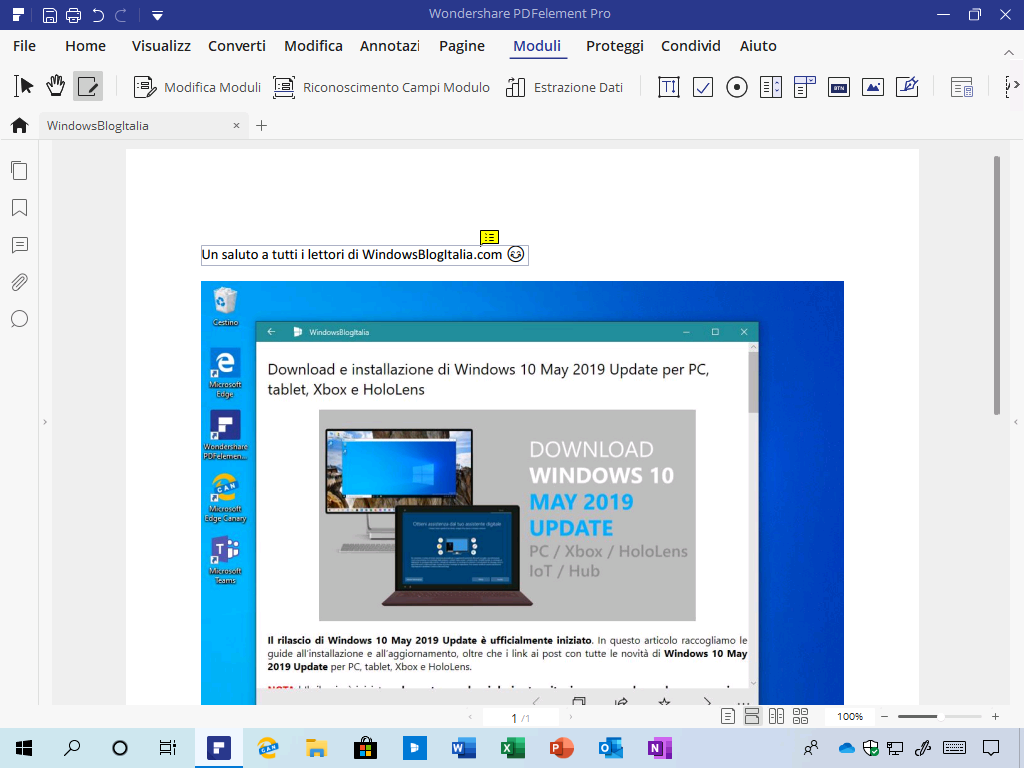This screenshot has height=768, width=1024.
Task: Open a new tab with plus button
Action: point(261,125)
